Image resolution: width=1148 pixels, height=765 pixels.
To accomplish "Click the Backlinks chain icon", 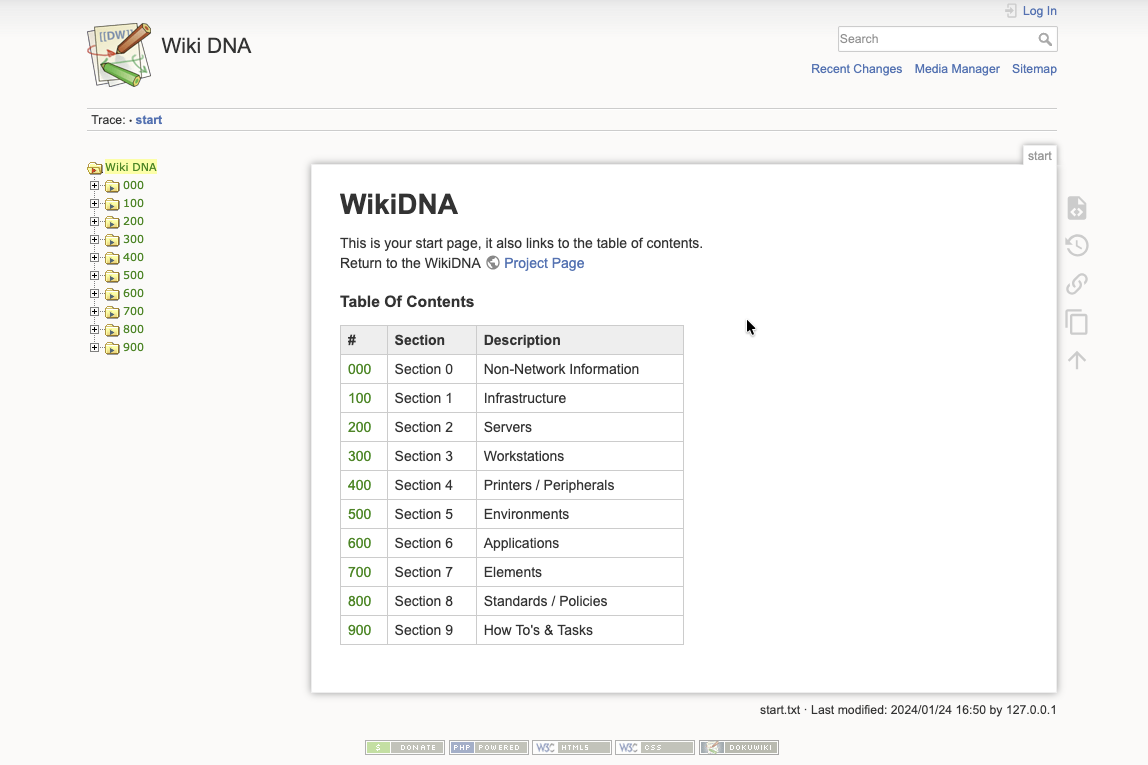I will [1076, 284].
